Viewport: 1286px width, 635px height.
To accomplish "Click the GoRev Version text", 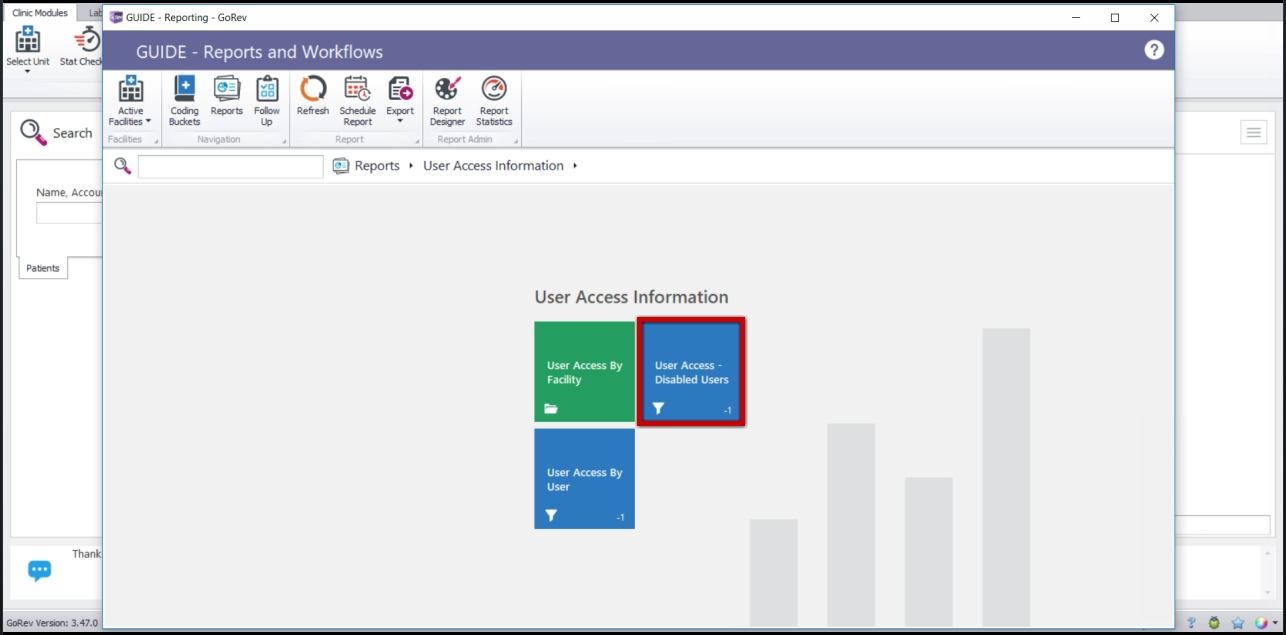I will pyautogui.click(x=52, y=622).
